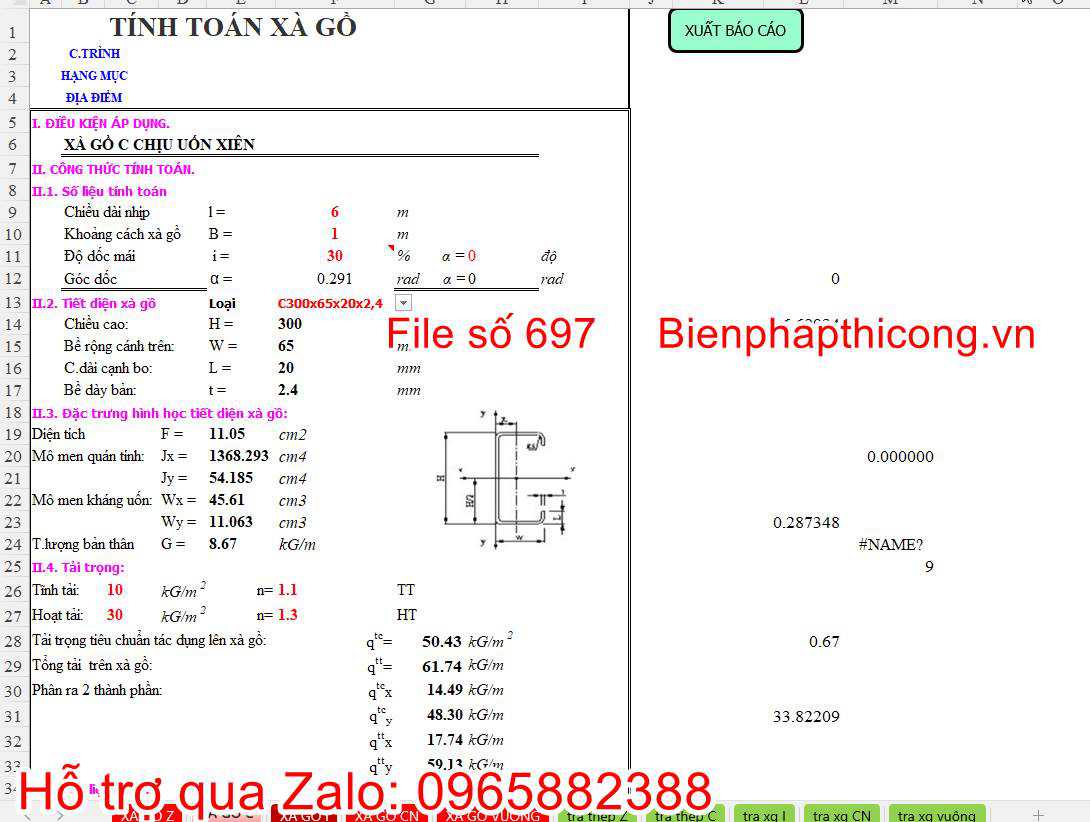Select the span length cell showing 6
1090x822 pixels.
[334, 211]
